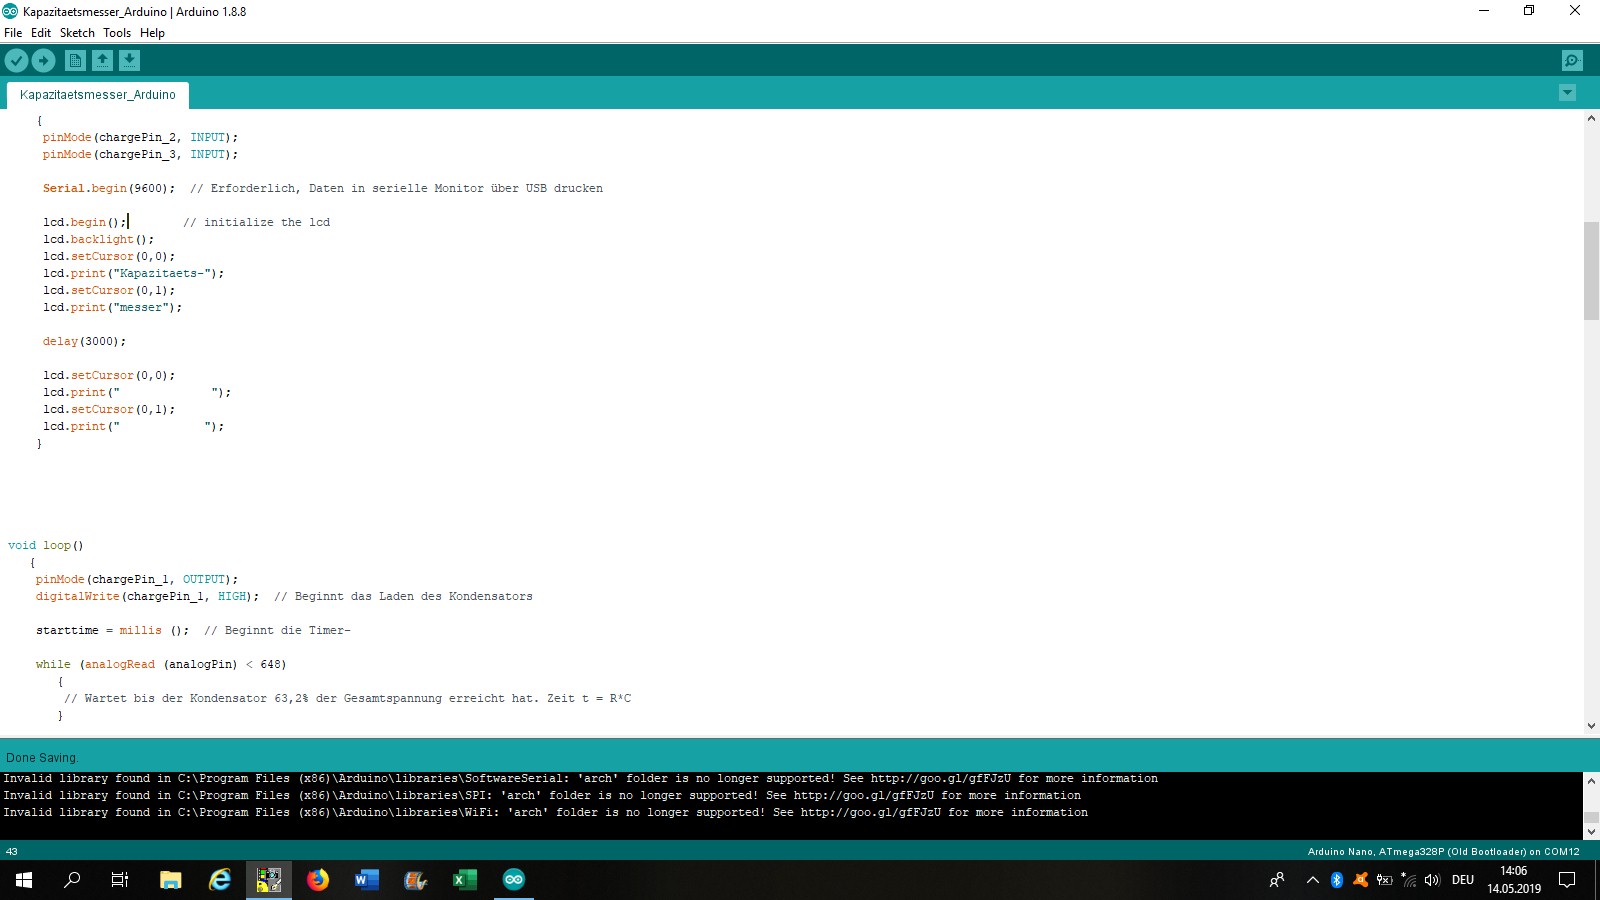Click the console scroll-down arrow
This screenshot has width=1600, height=900.
(x=1591, y=831)
